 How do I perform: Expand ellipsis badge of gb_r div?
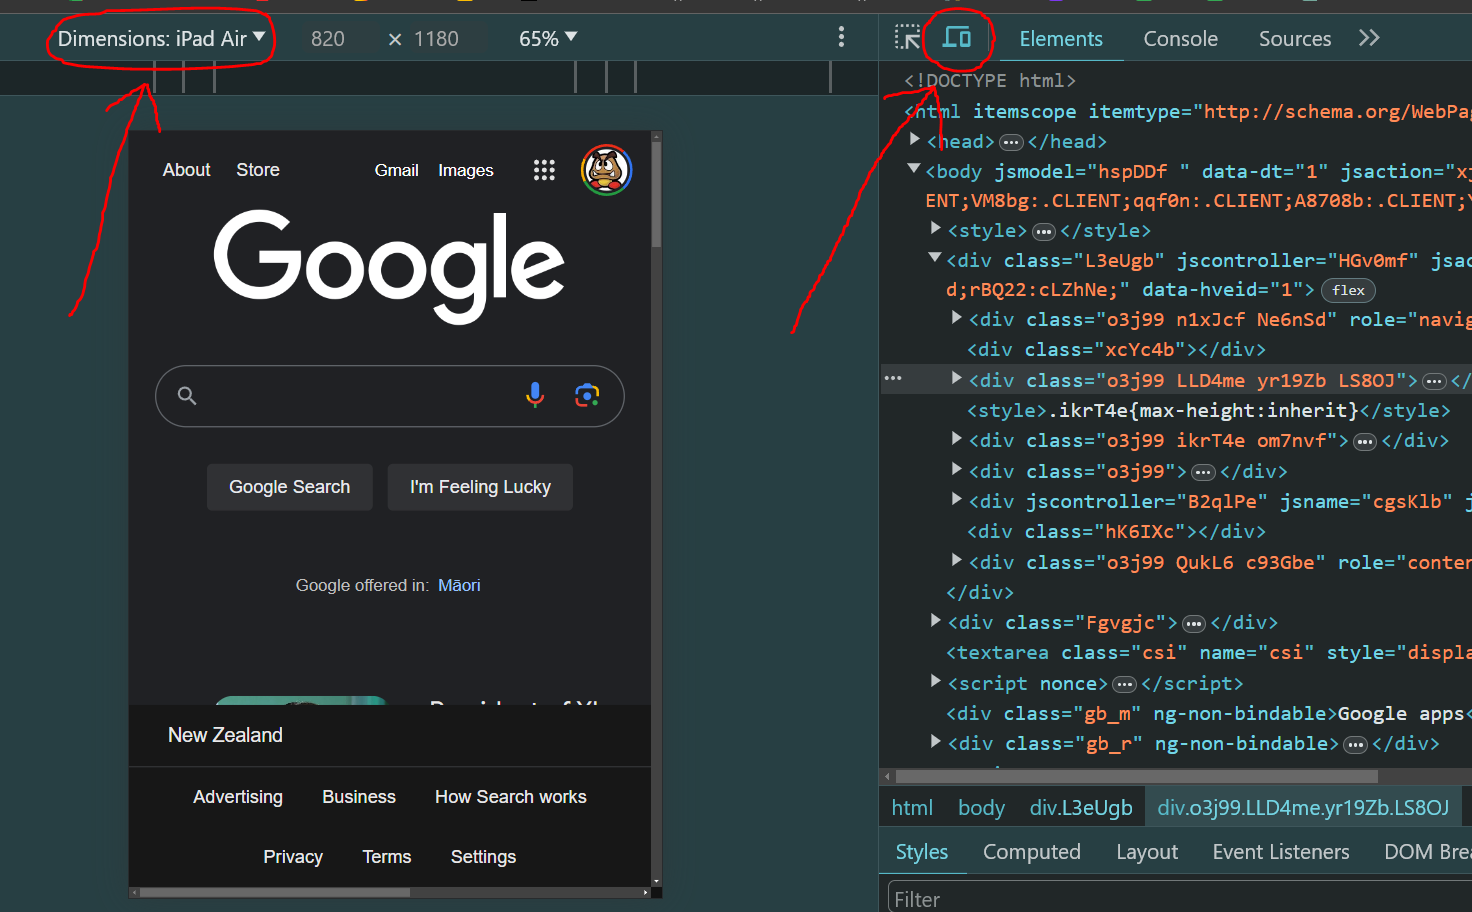tap(1356, 745)
